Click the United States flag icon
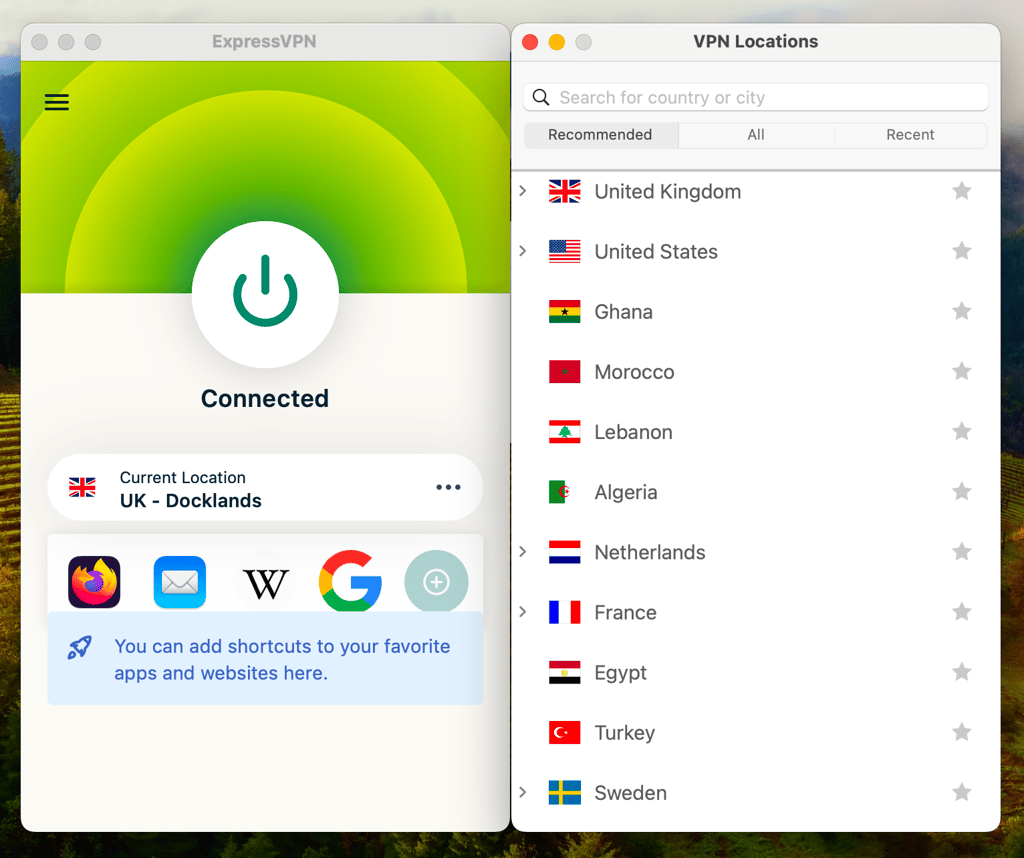The width and height of the screenshot is (1024, 858). (x=565, y=251)
